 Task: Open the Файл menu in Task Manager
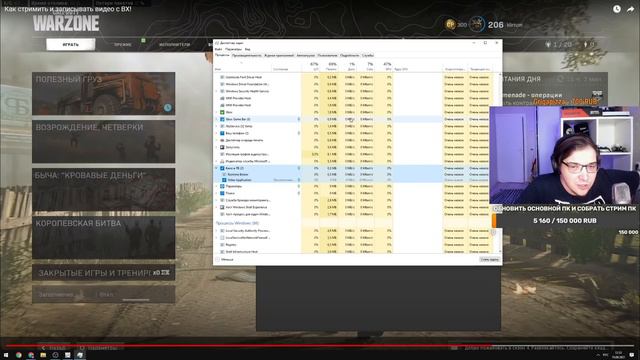[x=218, y=49]
